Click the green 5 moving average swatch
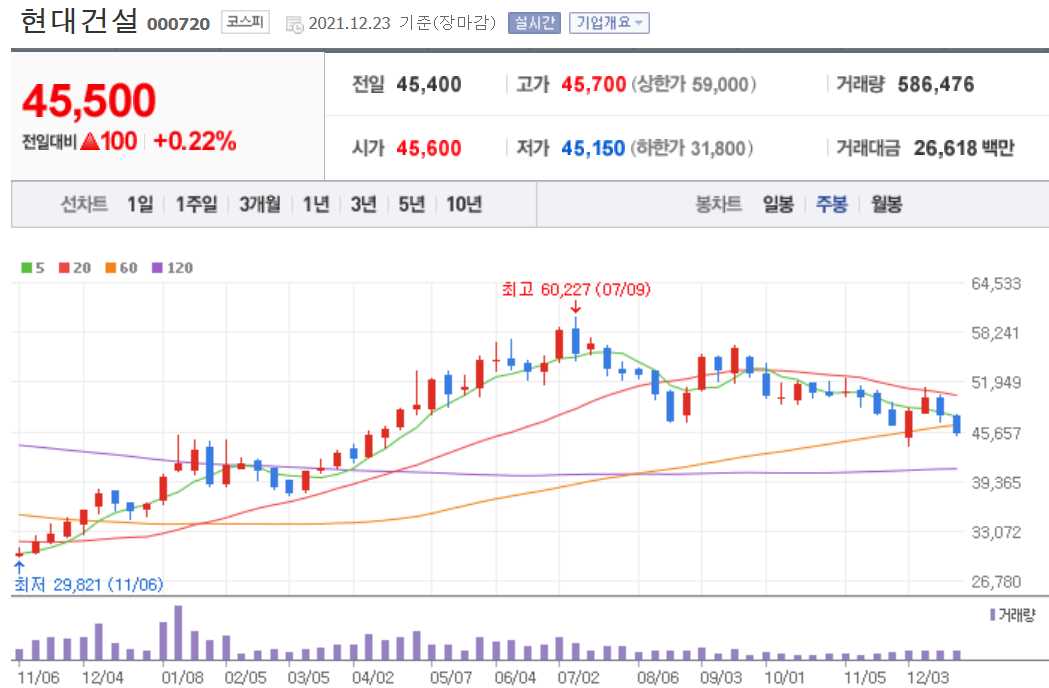 tap(26, 268)
